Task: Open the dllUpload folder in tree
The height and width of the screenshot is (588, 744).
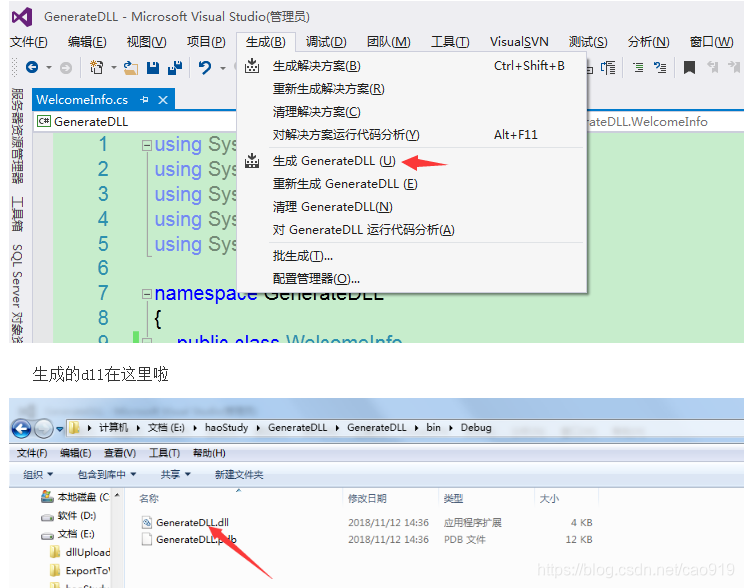Action: (80, 552)
